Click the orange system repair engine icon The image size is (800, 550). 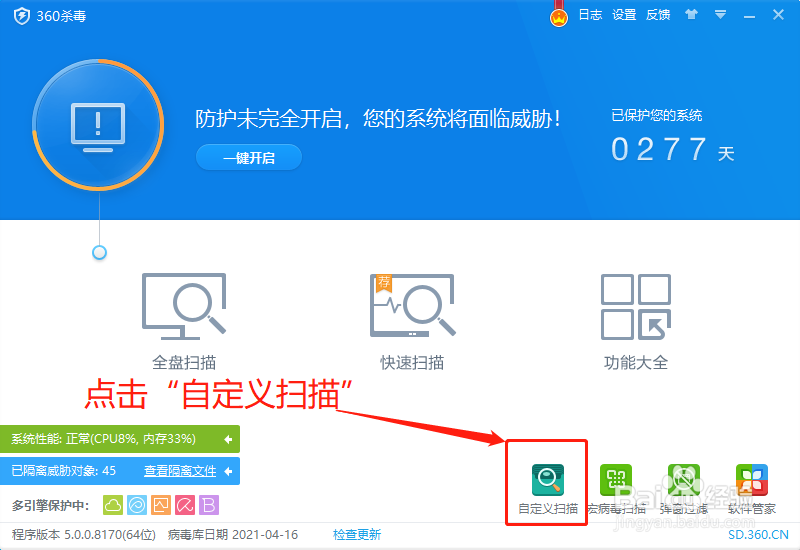pos(161,505)
